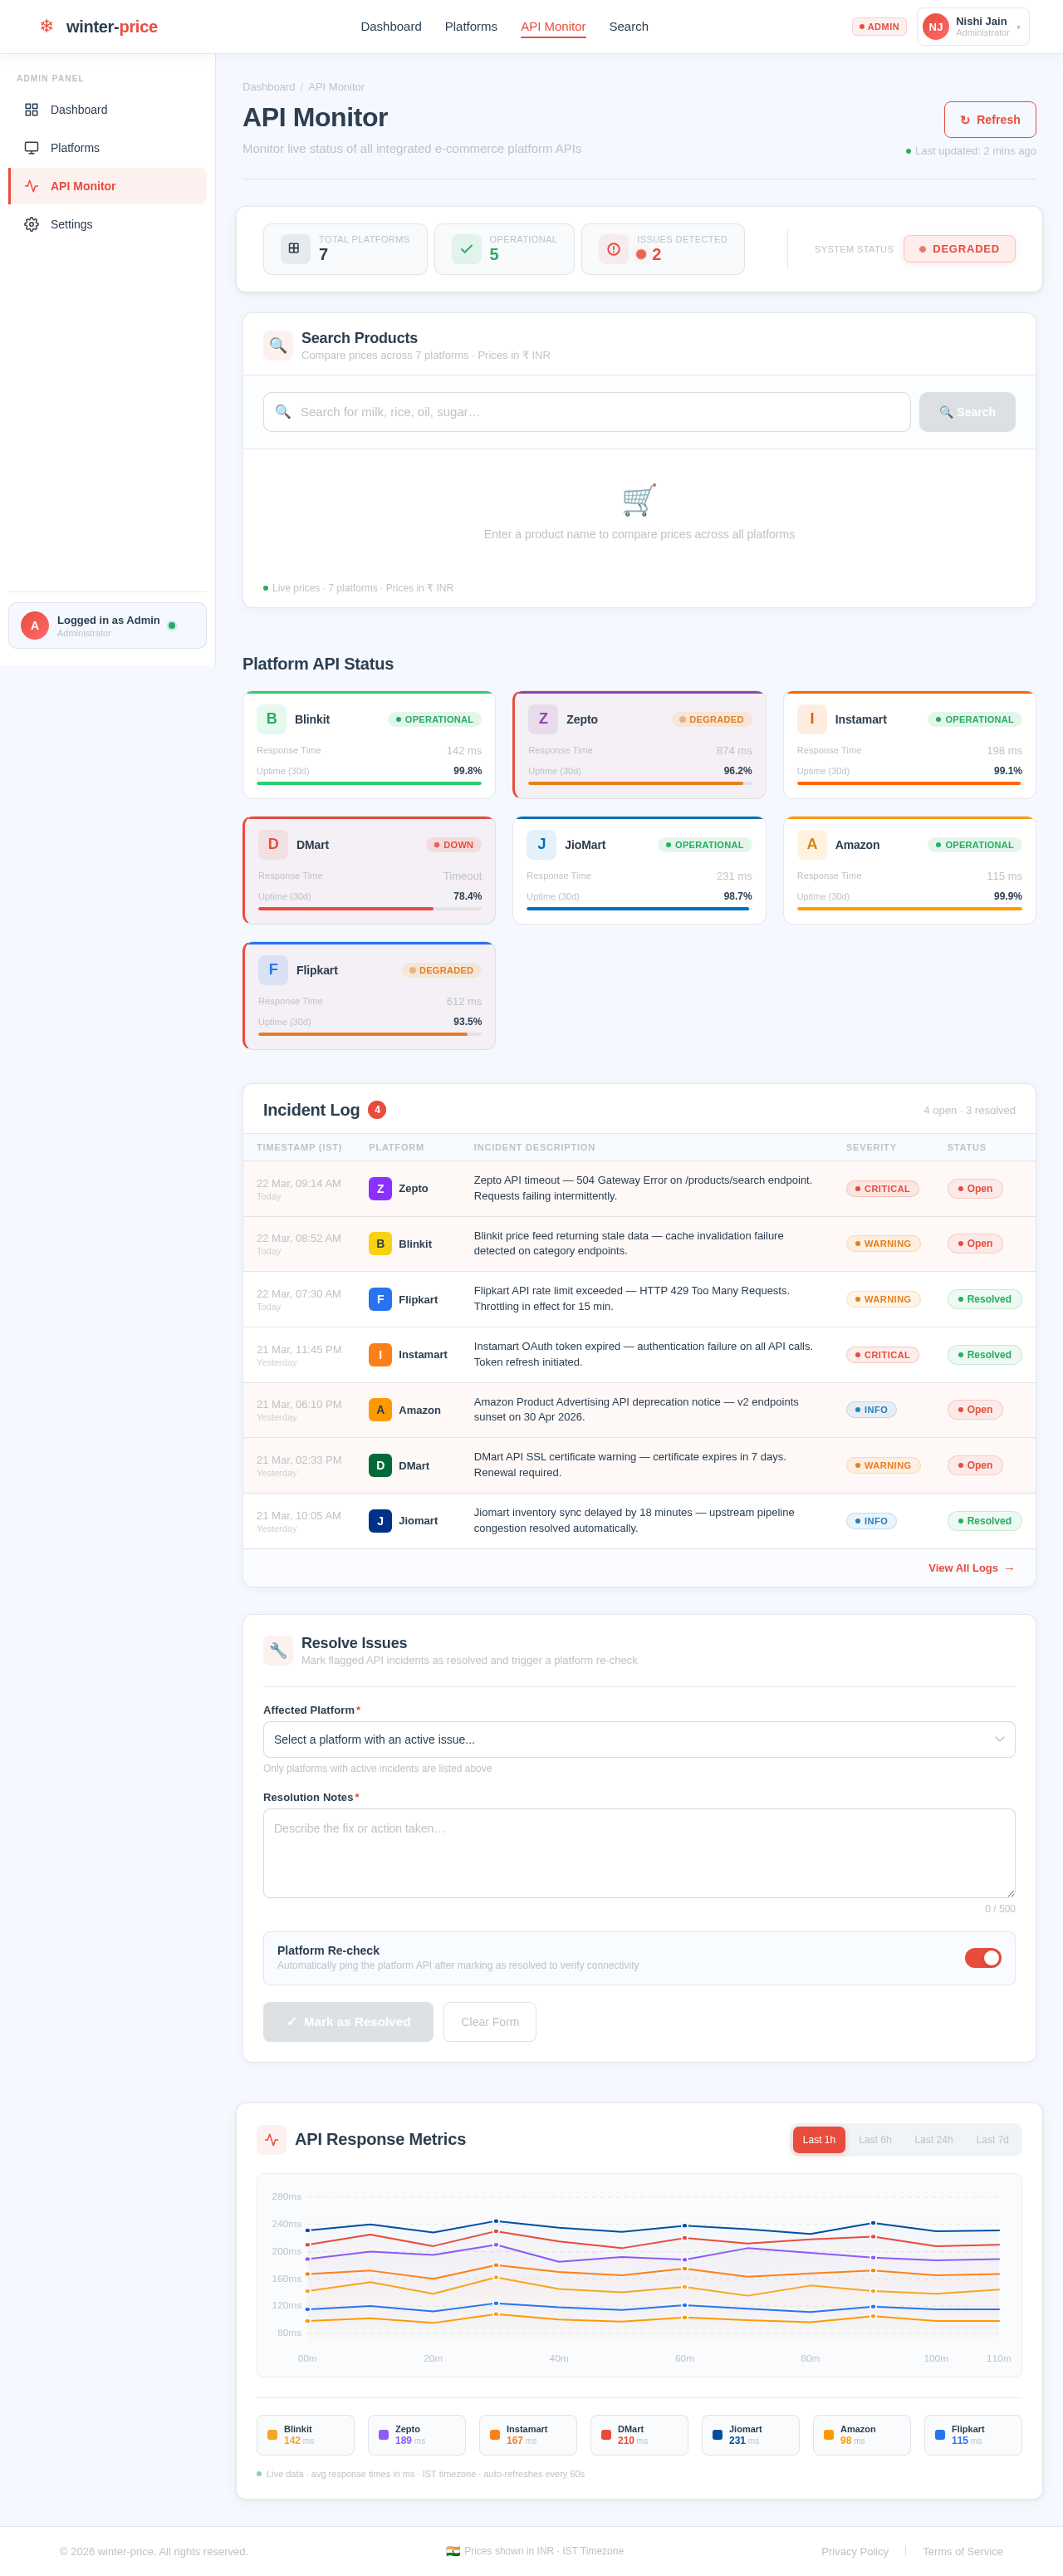Click the Refresh button
Screen dimensions: 1063x2576
tap(990, 120)
